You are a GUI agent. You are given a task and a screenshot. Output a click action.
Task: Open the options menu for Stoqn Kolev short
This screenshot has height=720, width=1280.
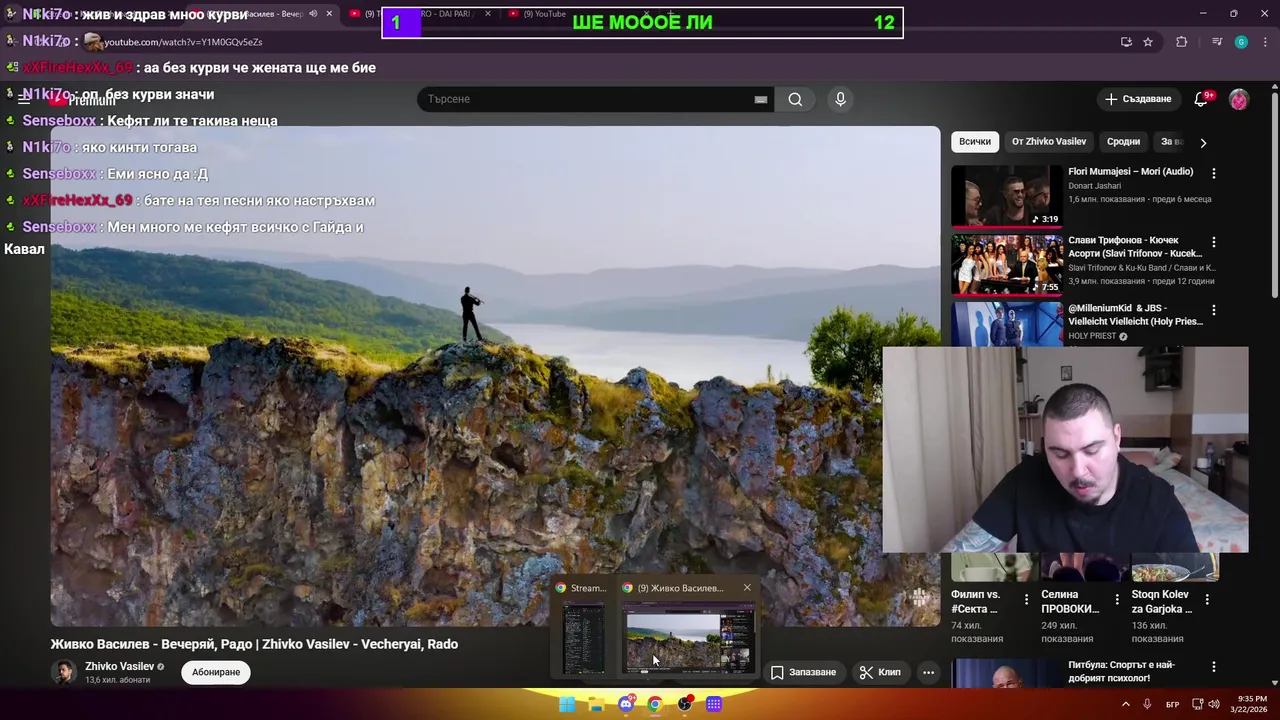[1207, 600]
